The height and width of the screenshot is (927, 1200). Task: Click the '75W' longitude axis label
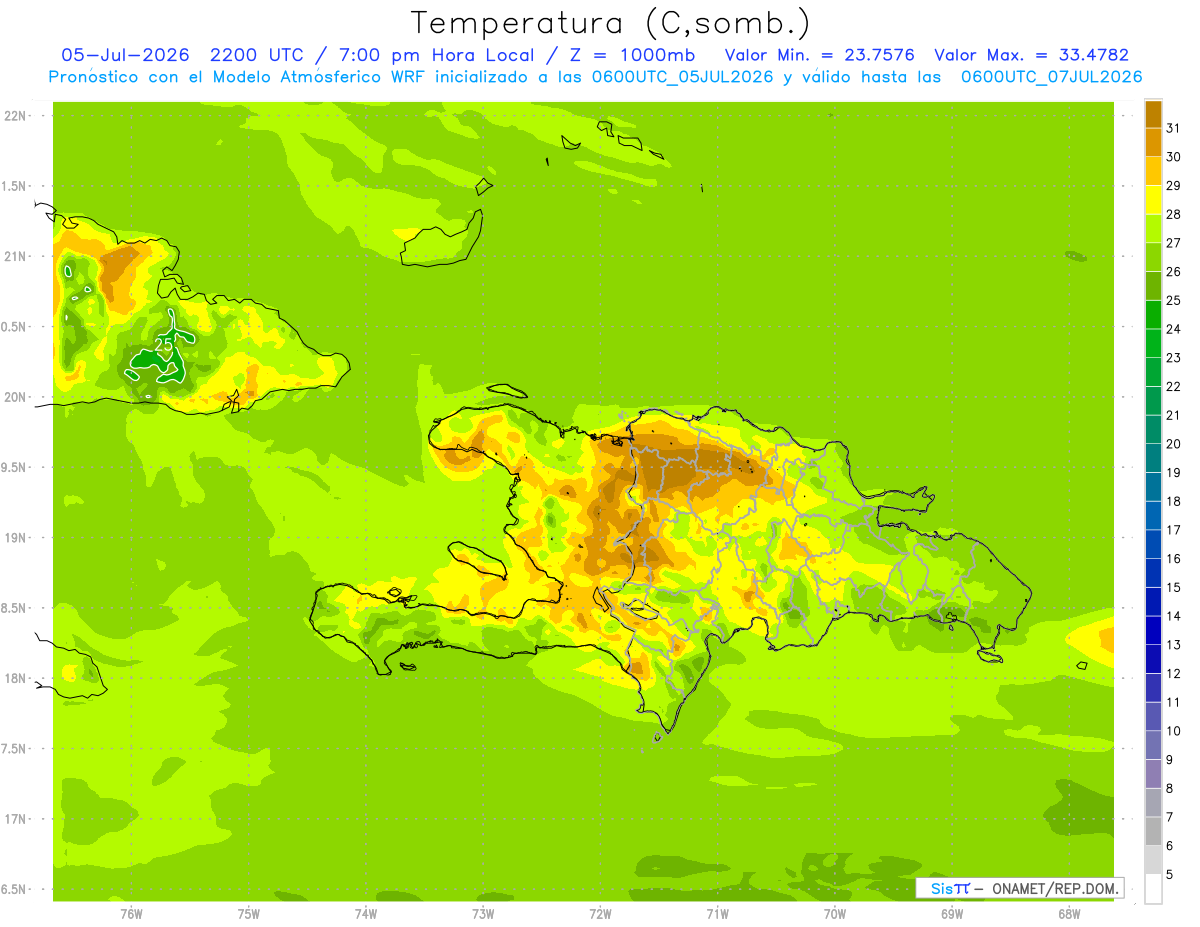[x=248, y=913]
